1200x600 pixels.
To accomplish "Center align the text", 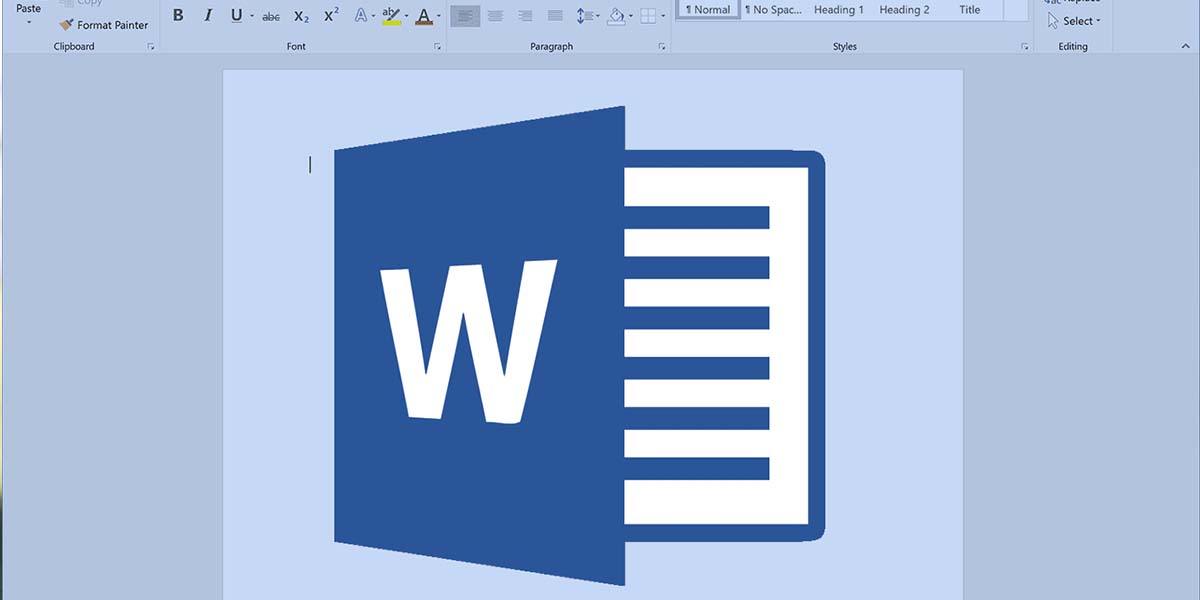I will pos(495,16).
